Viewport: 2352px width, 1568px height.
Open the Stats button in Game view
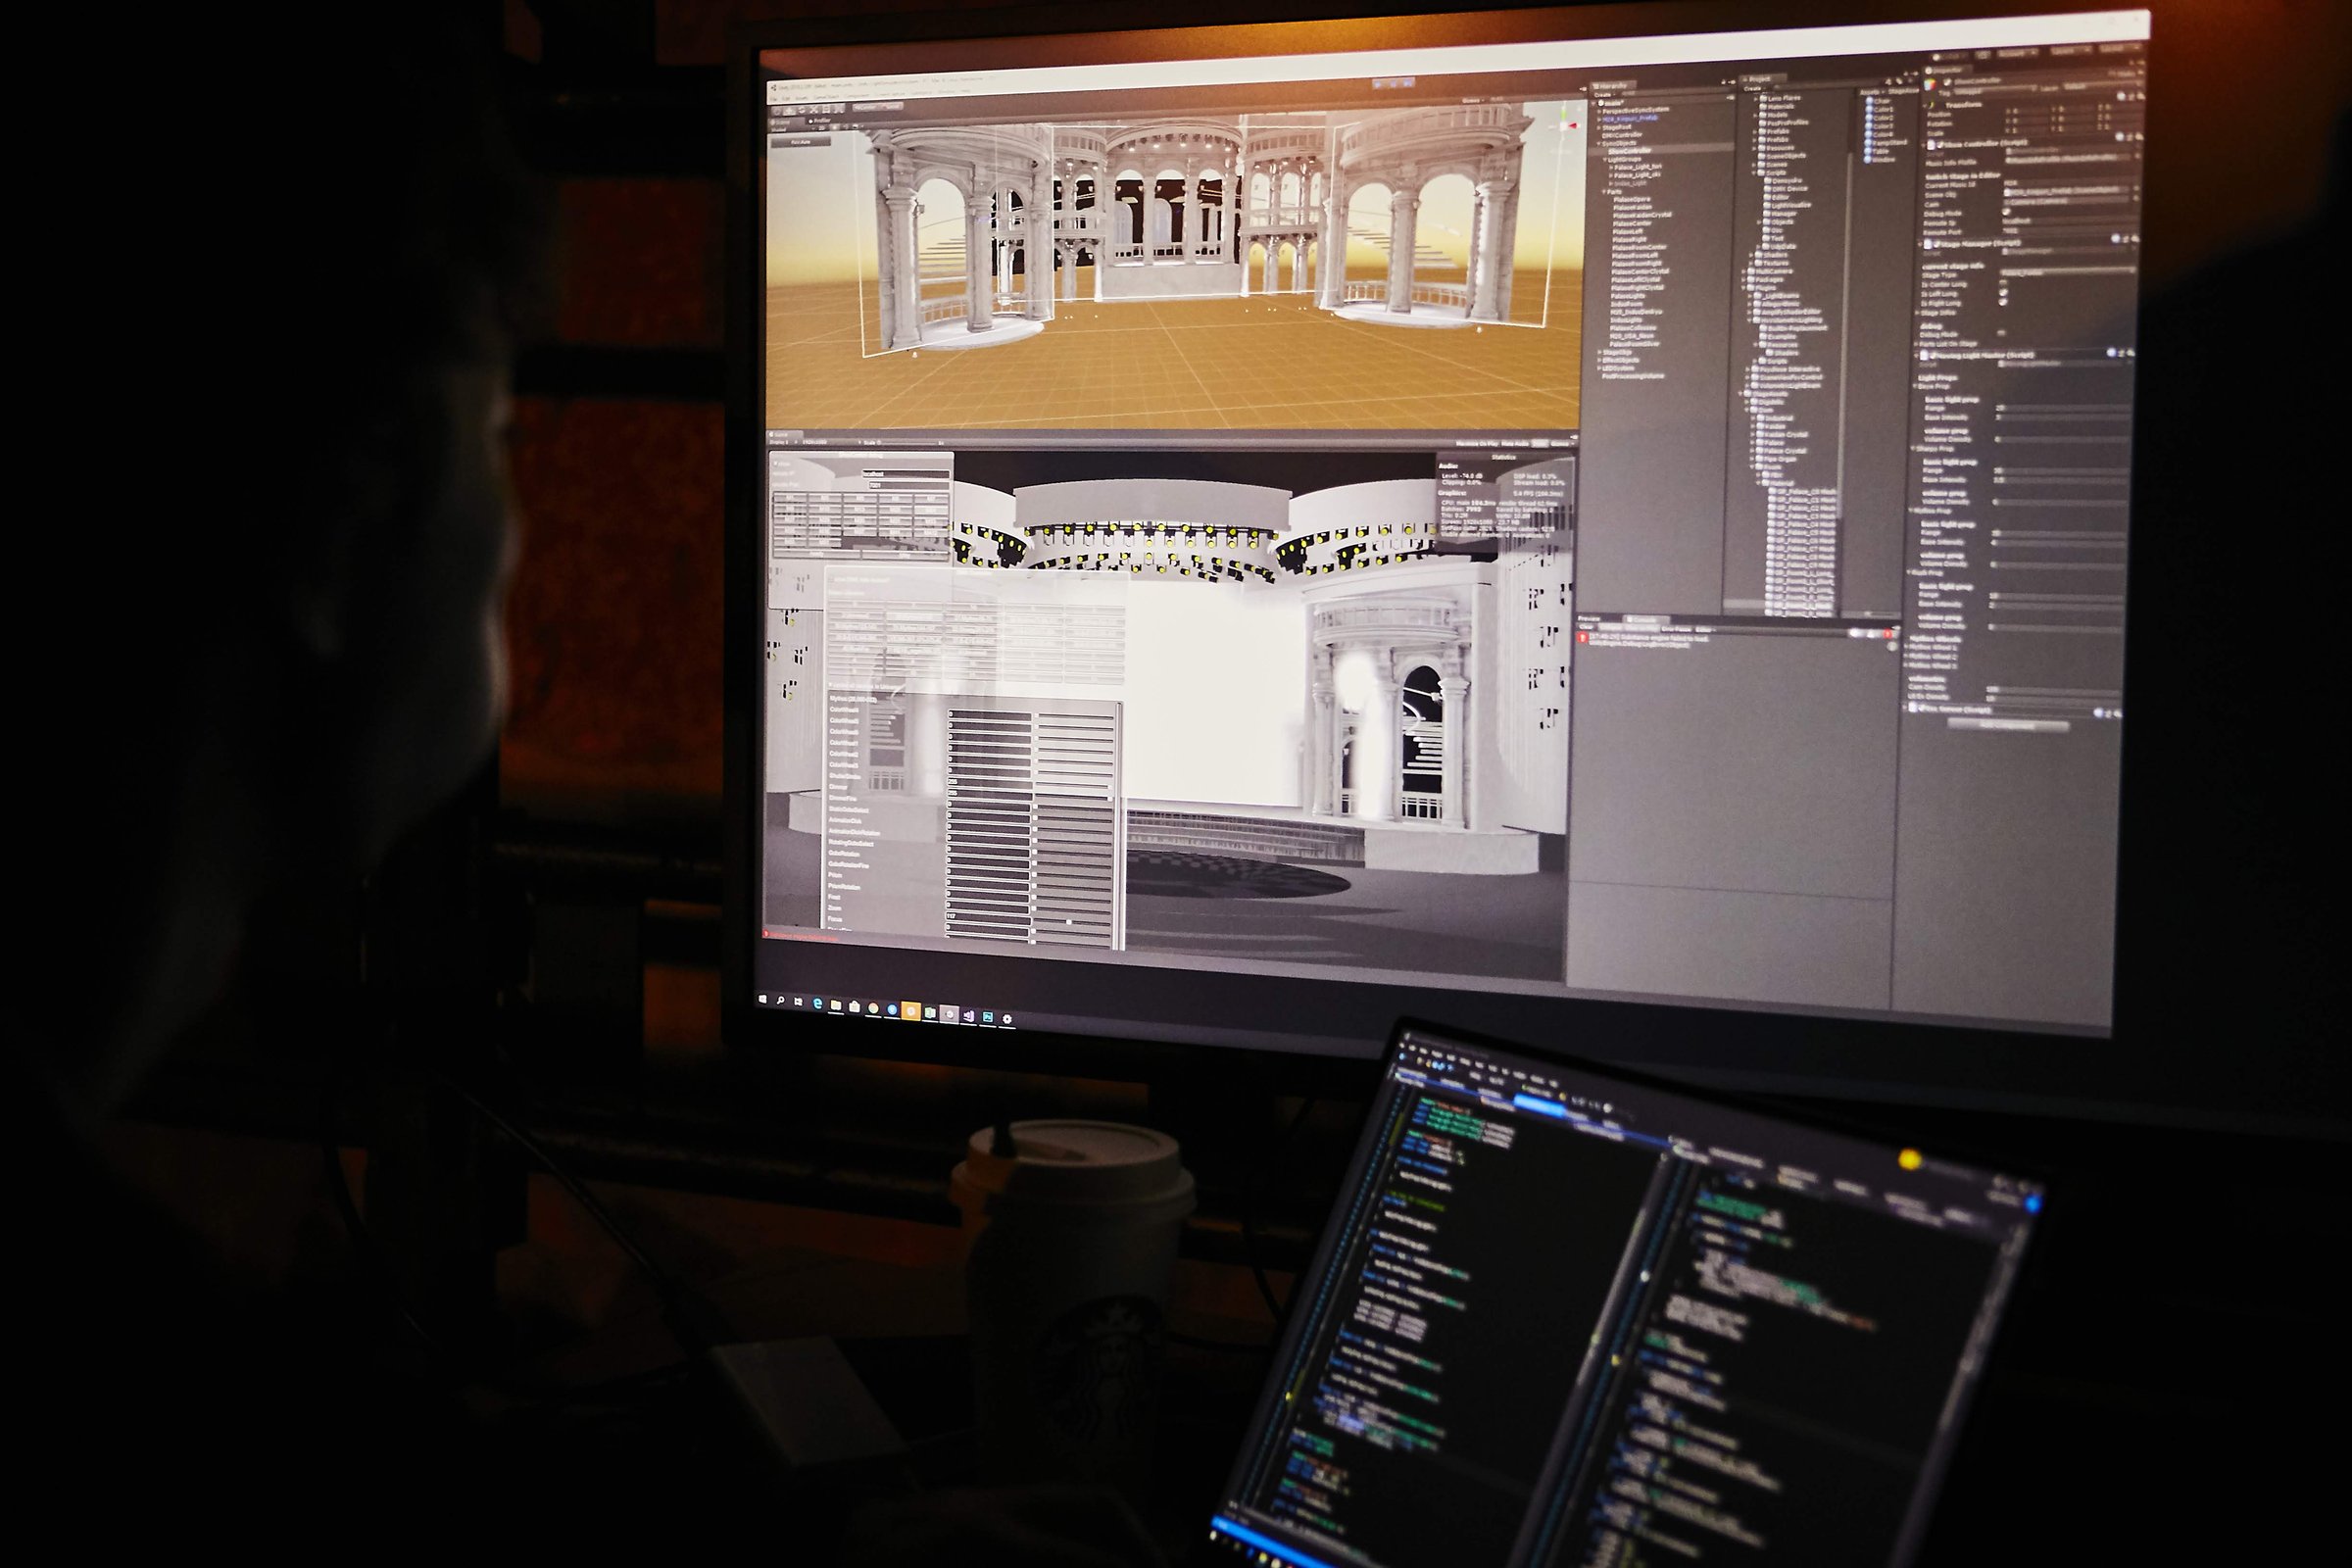pyautogui.click(x=1540, y=444)
